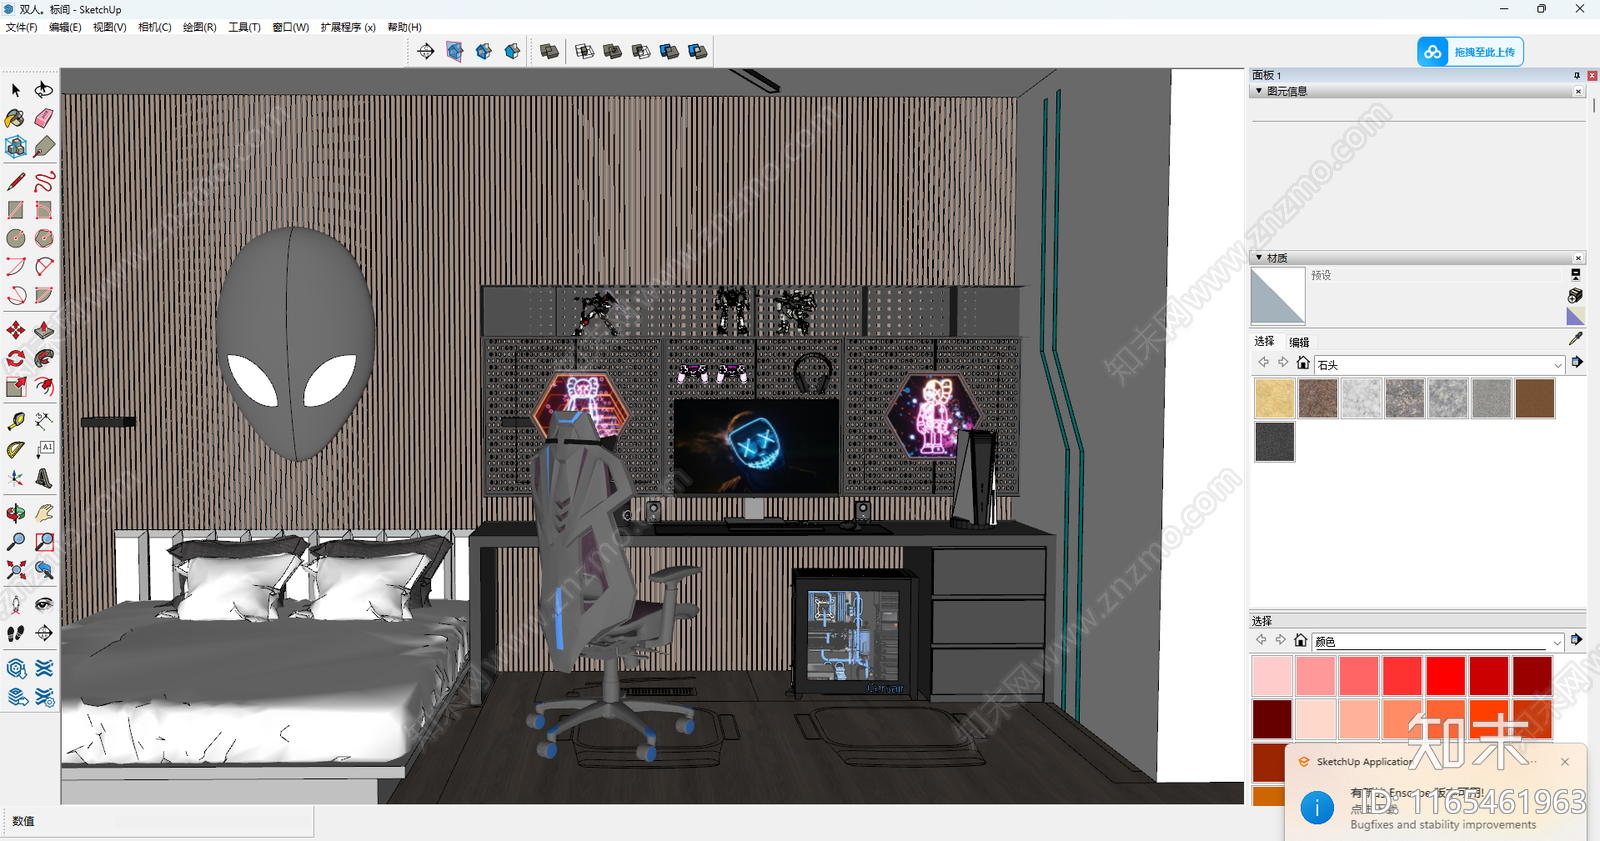Click the blue 拖拽至此上传 upload button
The image size is (1600, 841).
tap(1470, 52)
